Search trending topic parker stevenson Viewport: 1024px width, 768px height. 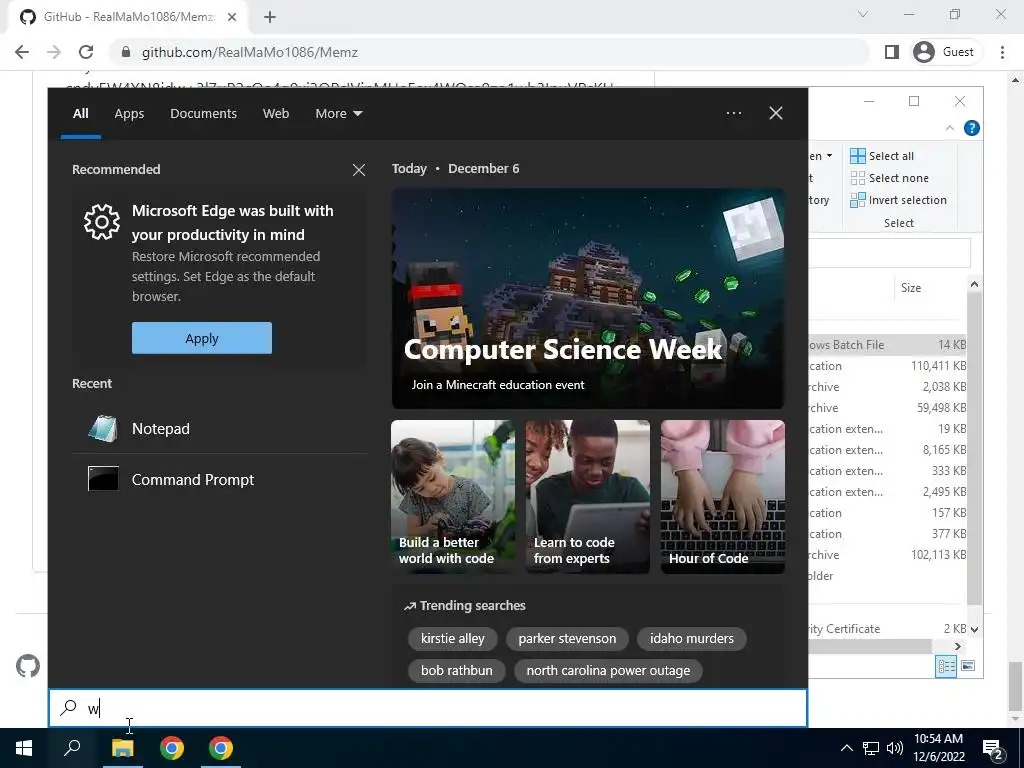coord(567,638)
